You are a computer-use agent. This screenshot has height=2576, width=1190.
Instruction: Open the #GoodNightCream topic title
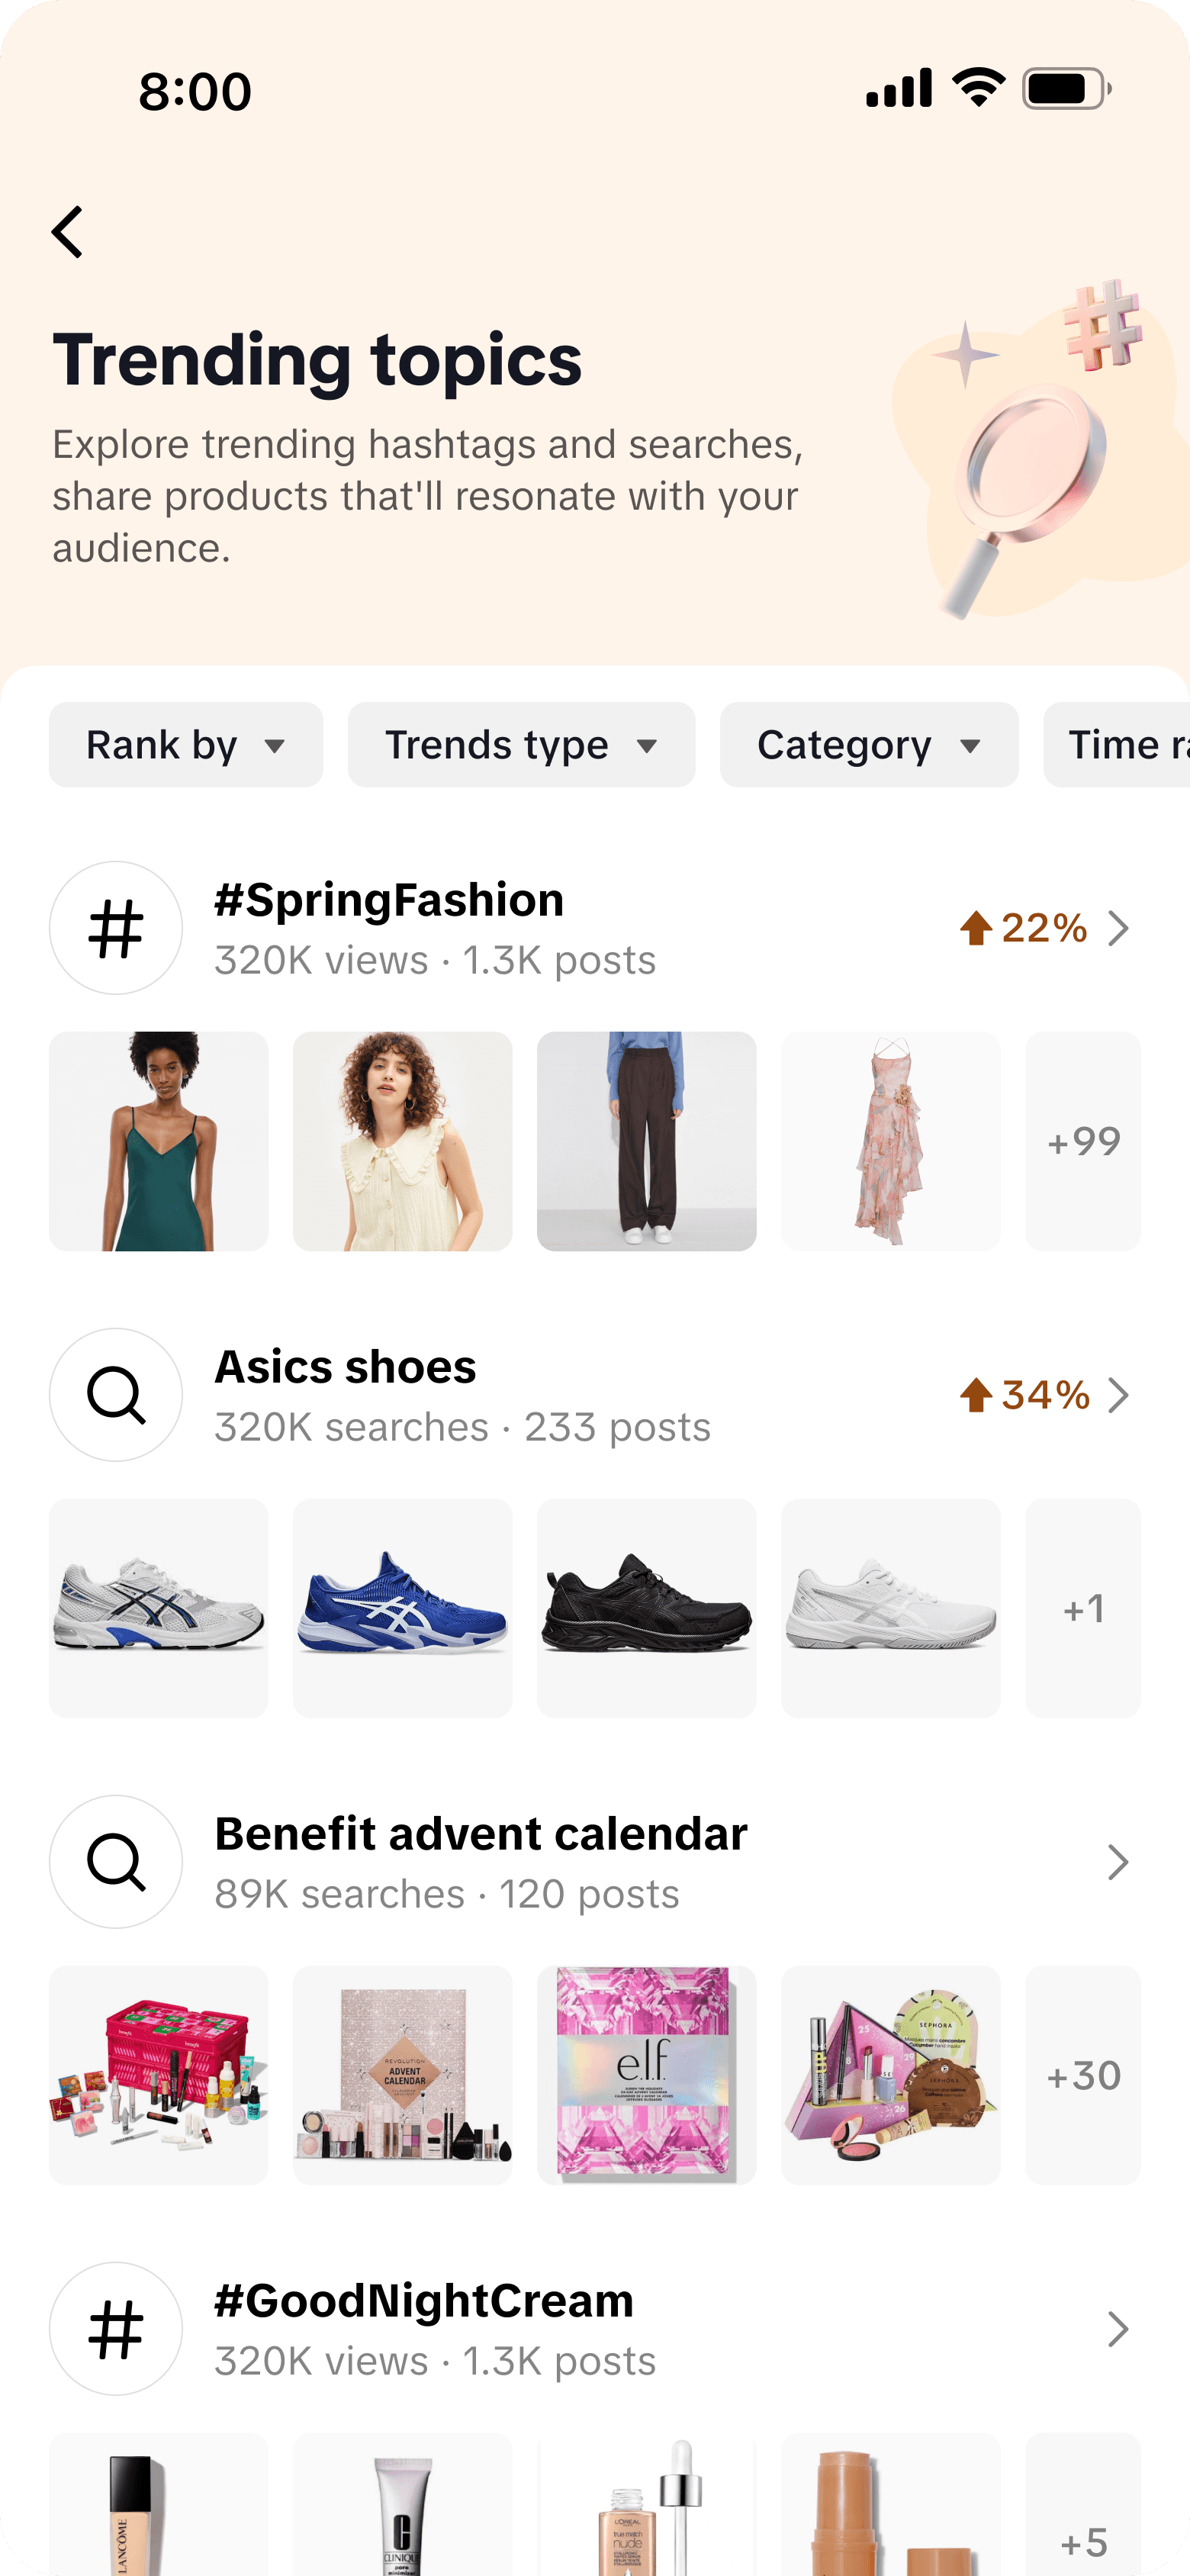424,2301
